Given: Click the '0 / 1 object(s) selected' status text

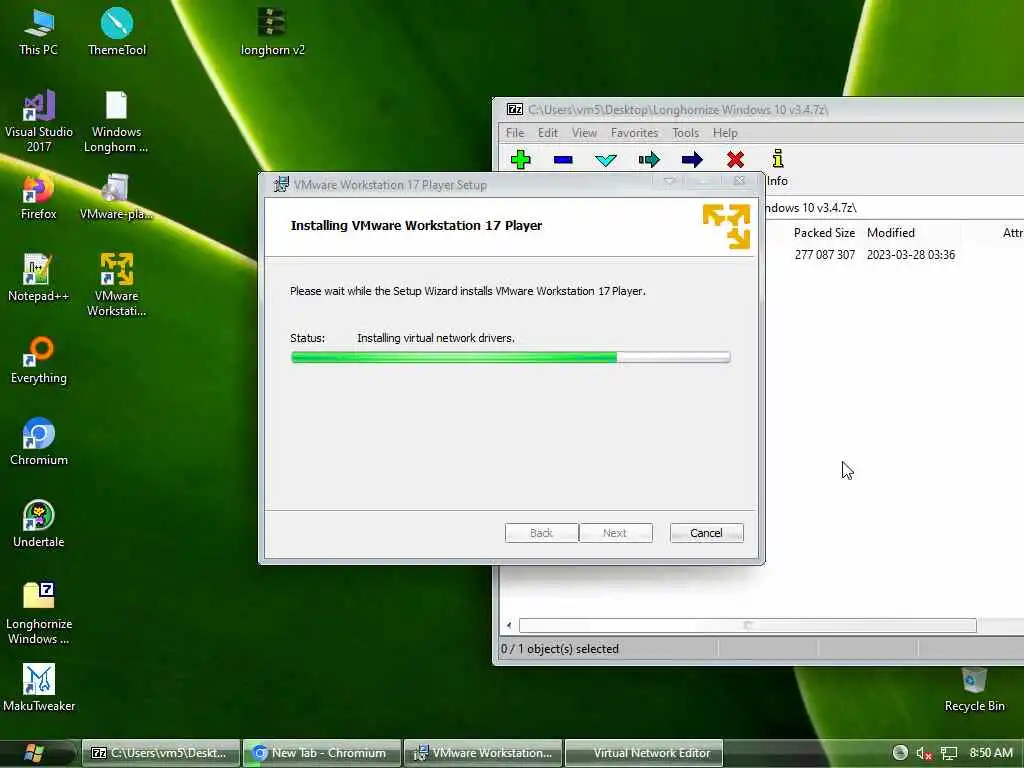Looking at the screenshot, I should 560,648.
